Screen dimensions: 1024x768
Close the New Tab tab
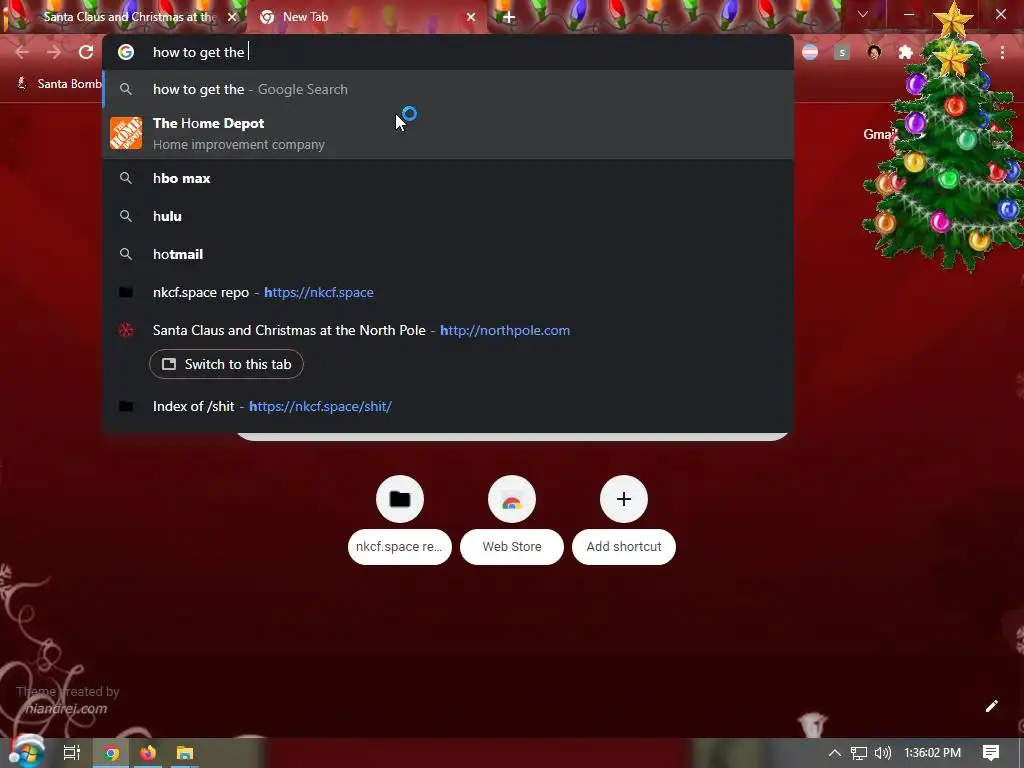[471, 17]
